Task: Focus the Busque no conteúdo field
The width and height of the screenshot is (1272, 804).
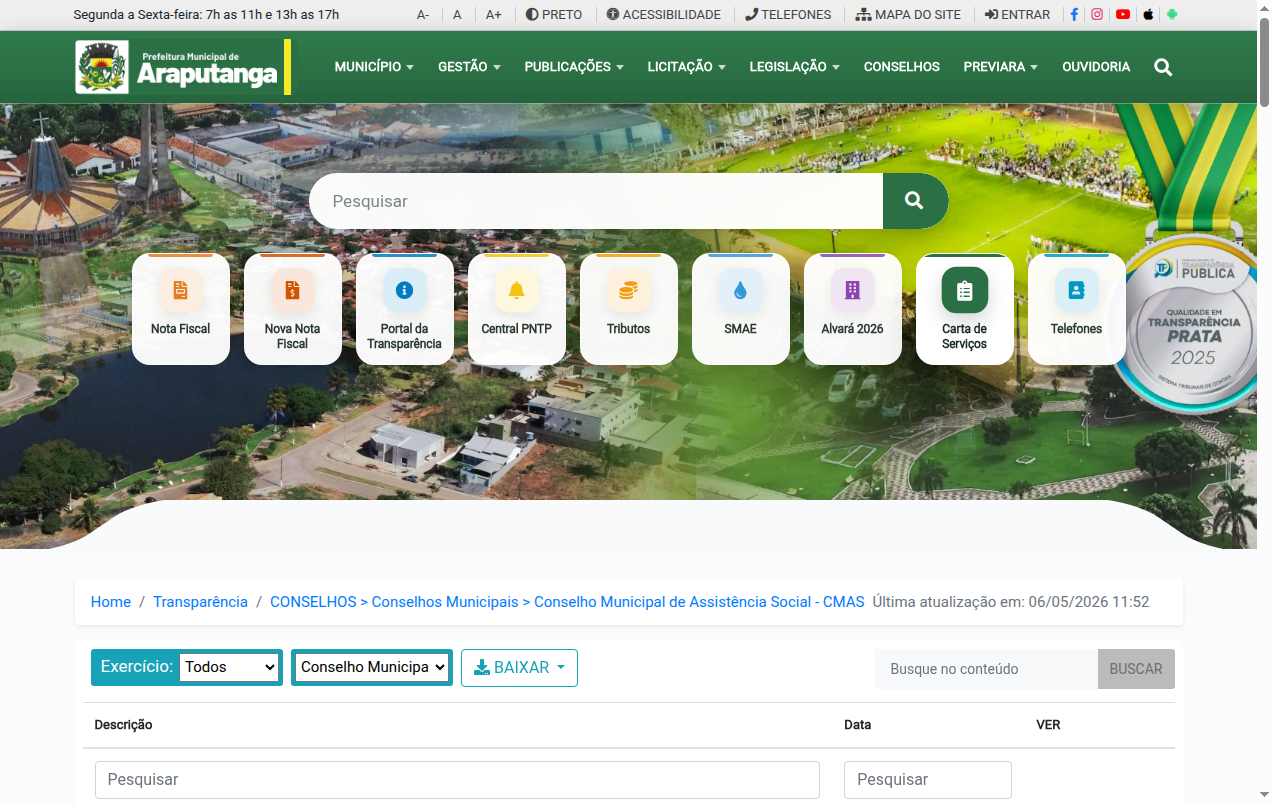Action: [986, 669]
